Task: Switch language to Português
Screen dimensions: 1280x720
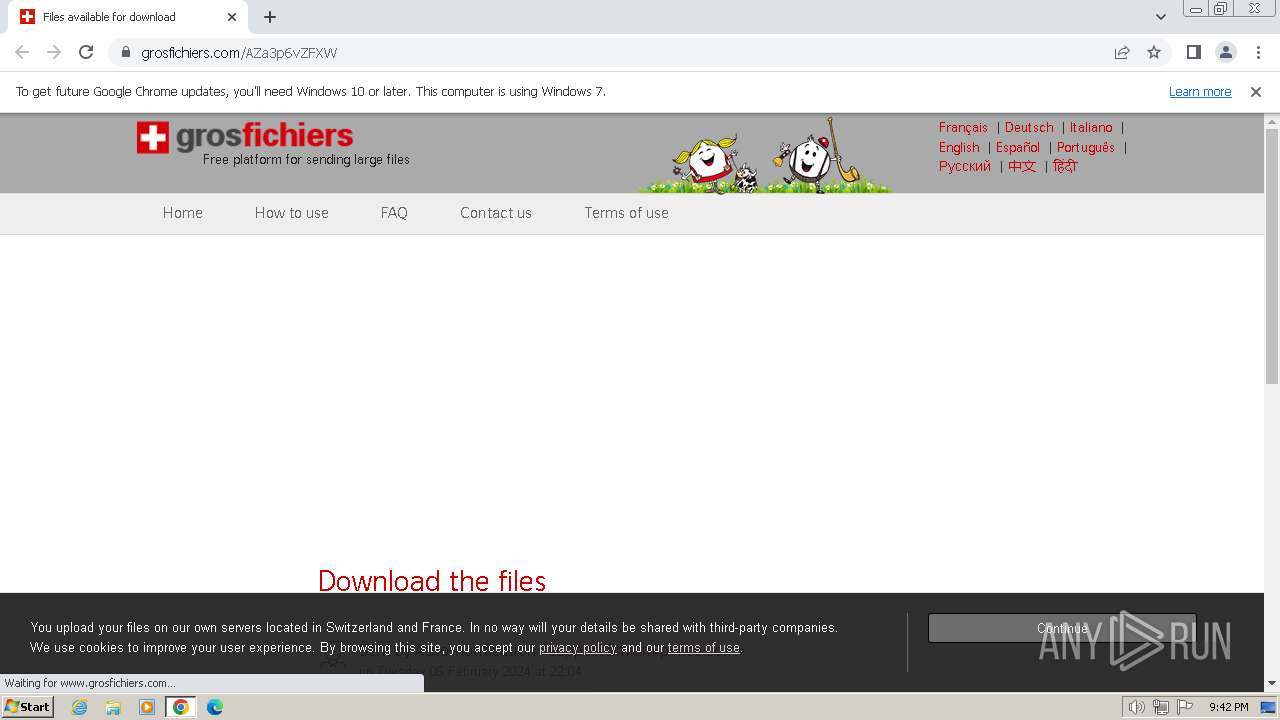Action: coord(1086,147)
